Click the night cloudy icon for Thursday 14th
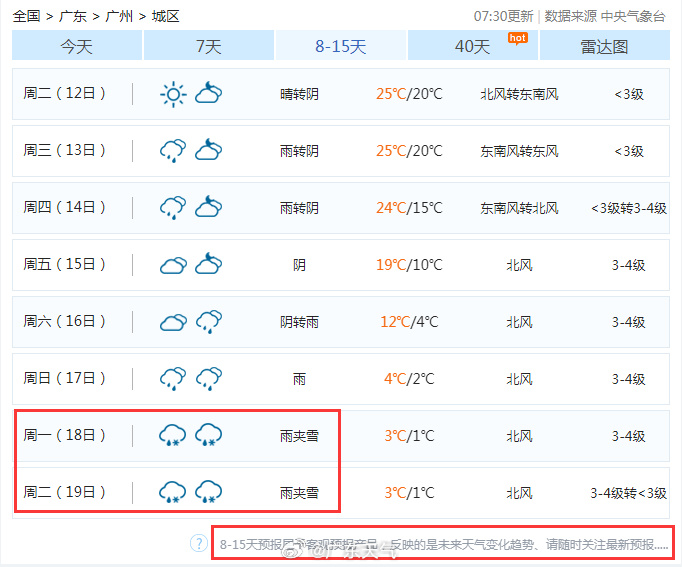Image resolution: width=682 pixels, height=567 pixels. (x=208, y=208)
